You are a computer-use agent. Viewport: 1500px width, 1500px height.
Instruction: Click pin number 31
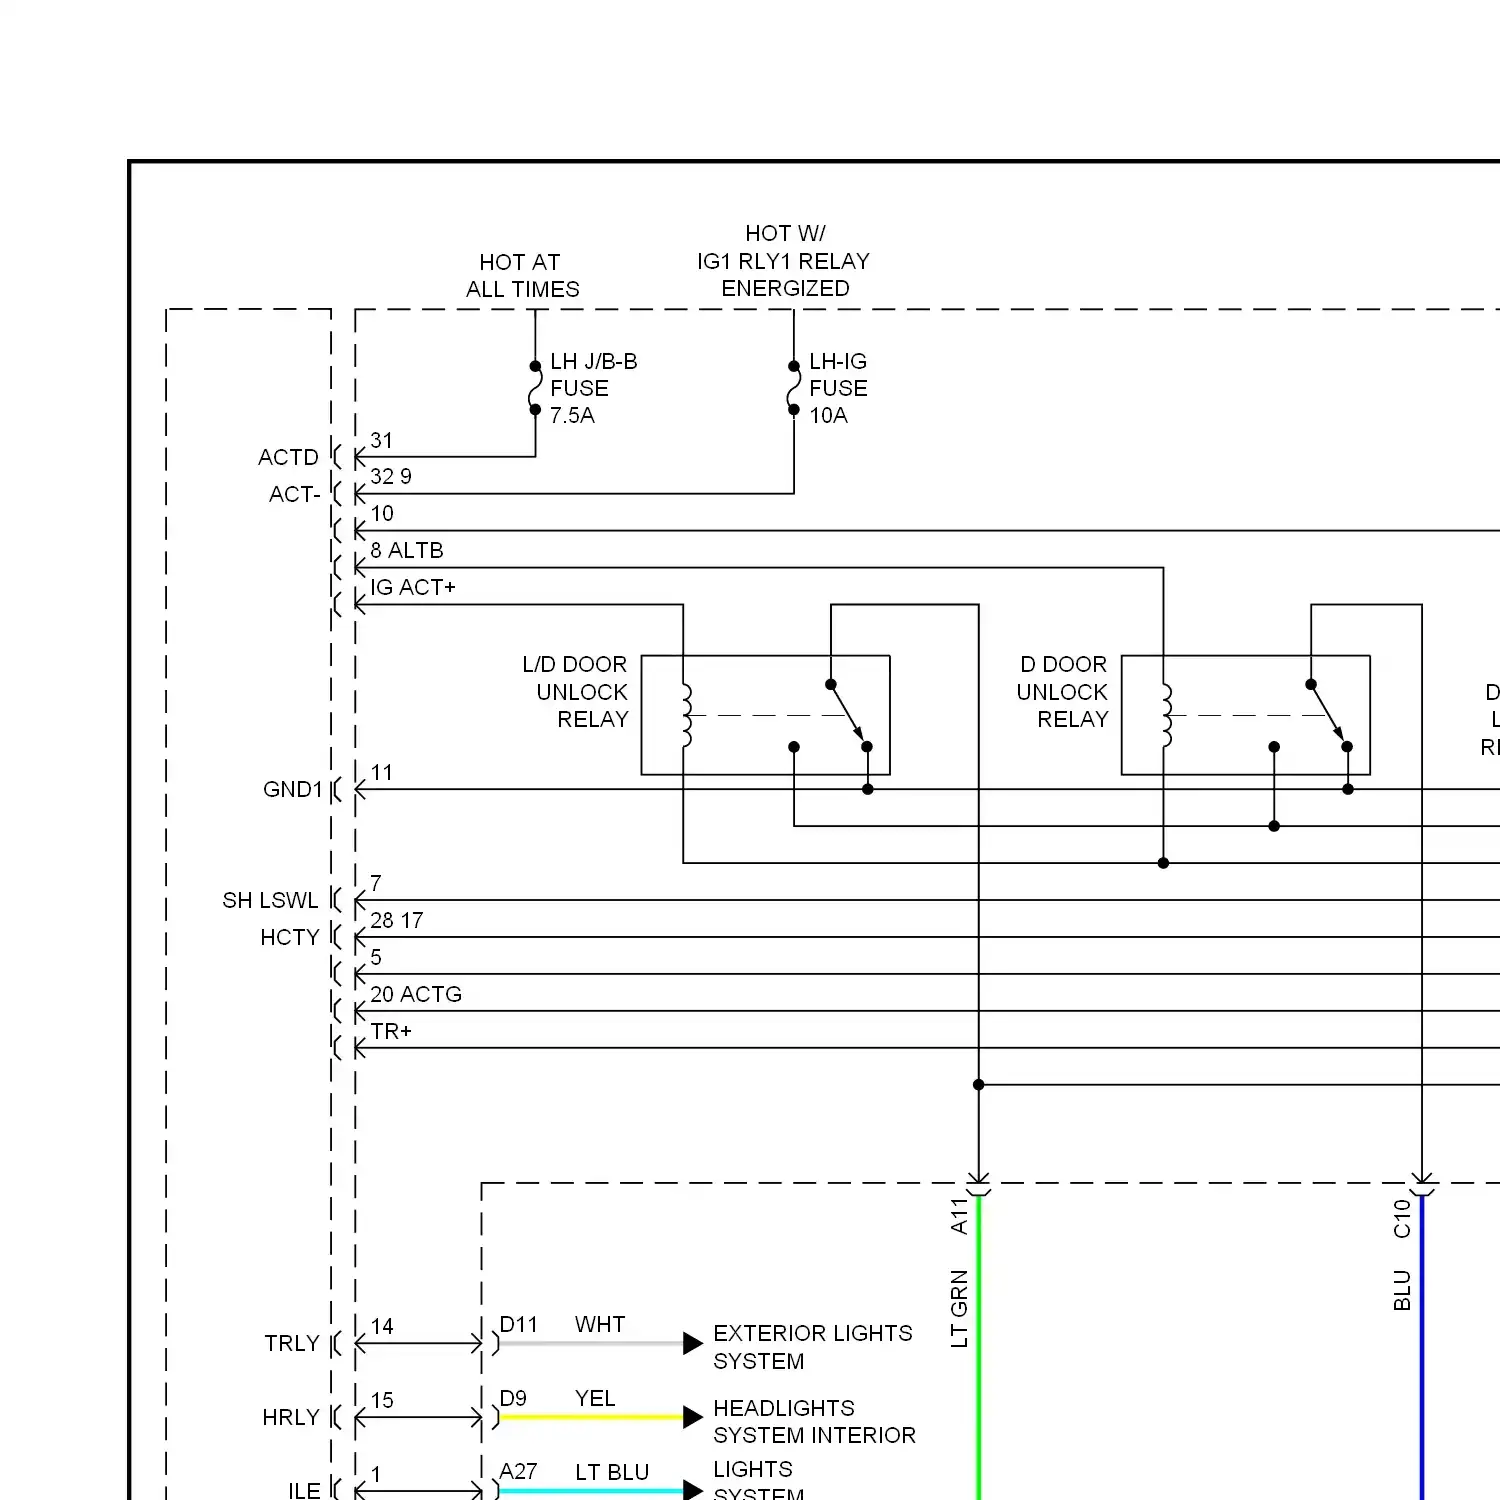coord(381,440)
